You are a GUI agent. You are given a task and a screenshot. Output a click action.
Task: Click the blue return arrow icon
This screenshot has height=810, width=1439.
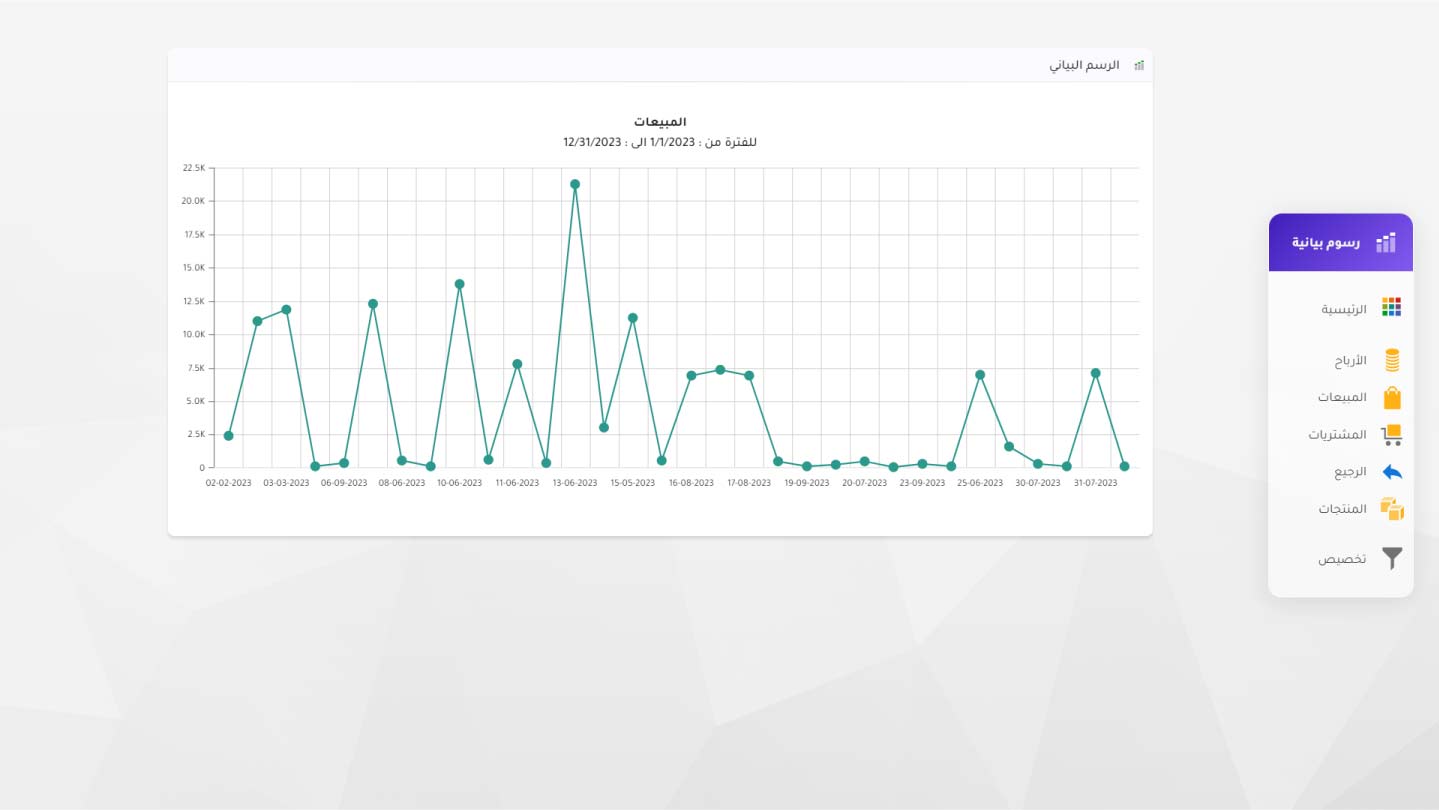(x=1391, y=472)
